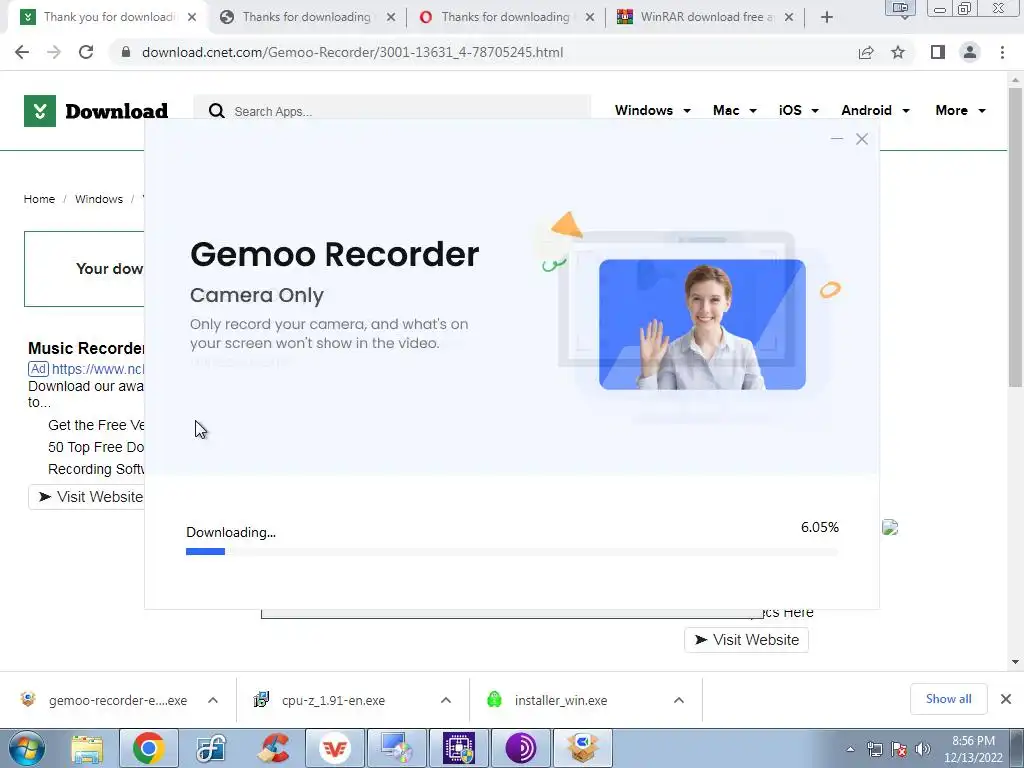1024x768 pixels.
Task: Close the downloads bar
Action: click(1006, 699)
